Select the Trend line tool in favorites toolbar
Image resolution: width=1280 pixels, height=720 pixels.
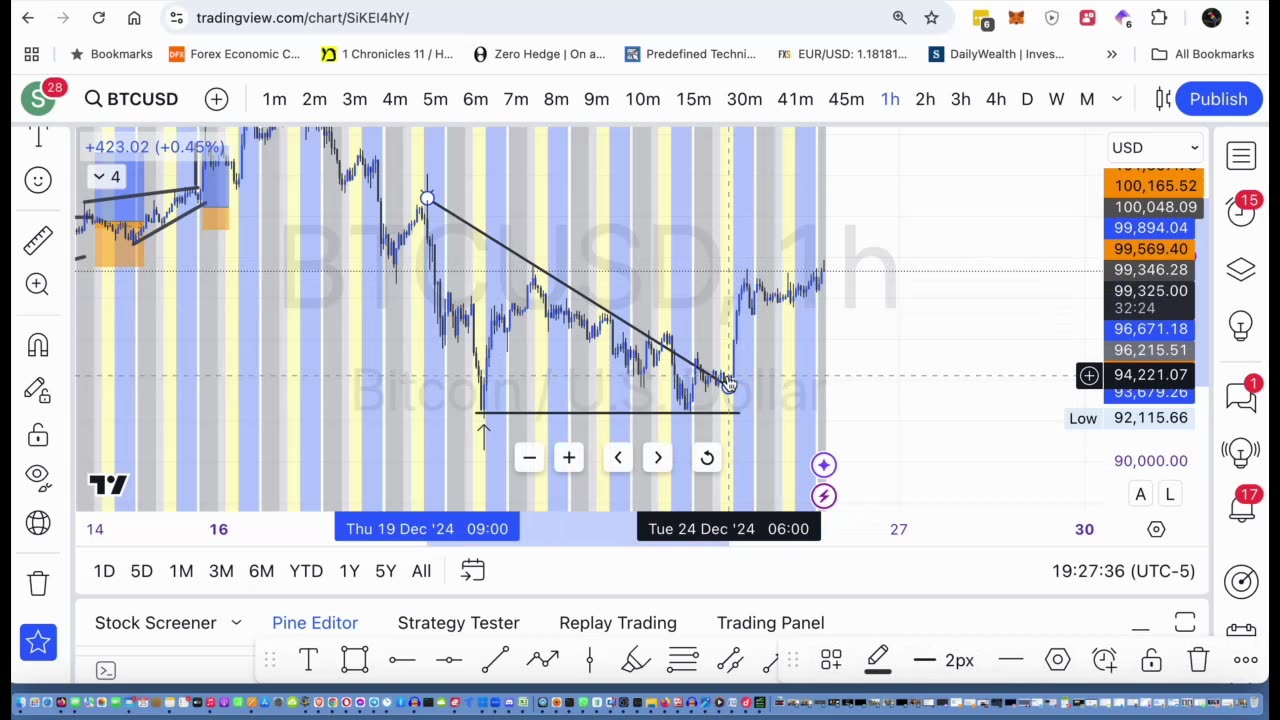495,660
